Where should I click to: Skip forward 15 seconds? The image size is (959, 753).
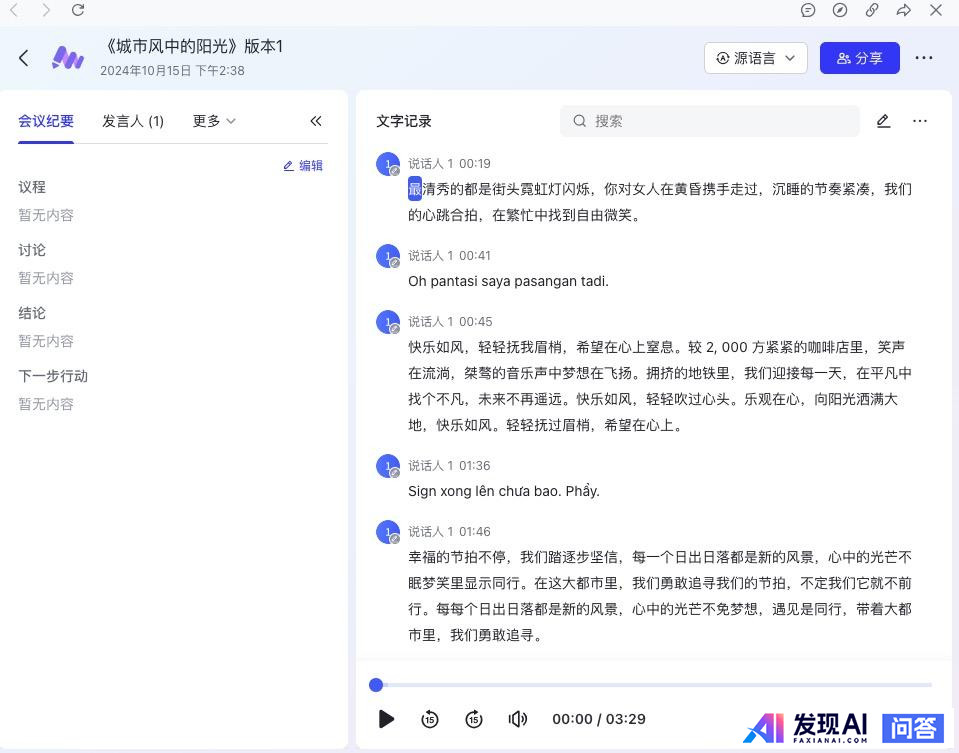474,719
